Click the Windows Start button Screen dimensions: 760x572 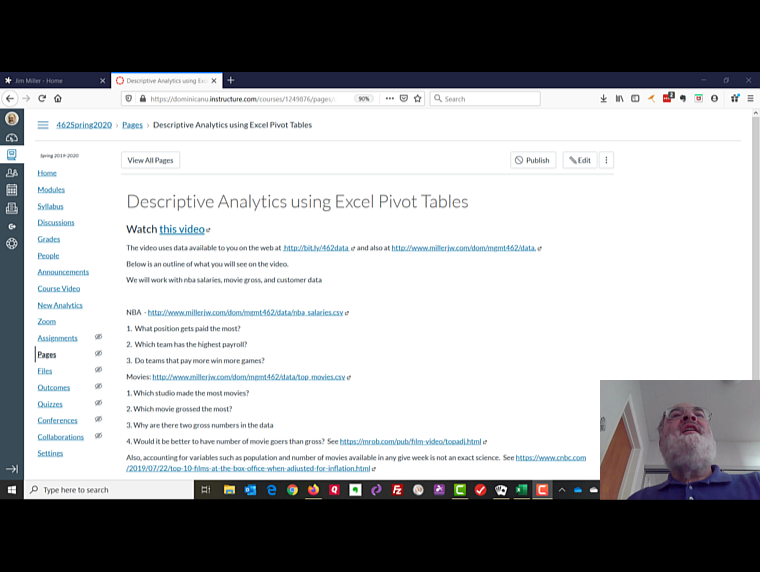pos(12,490)
